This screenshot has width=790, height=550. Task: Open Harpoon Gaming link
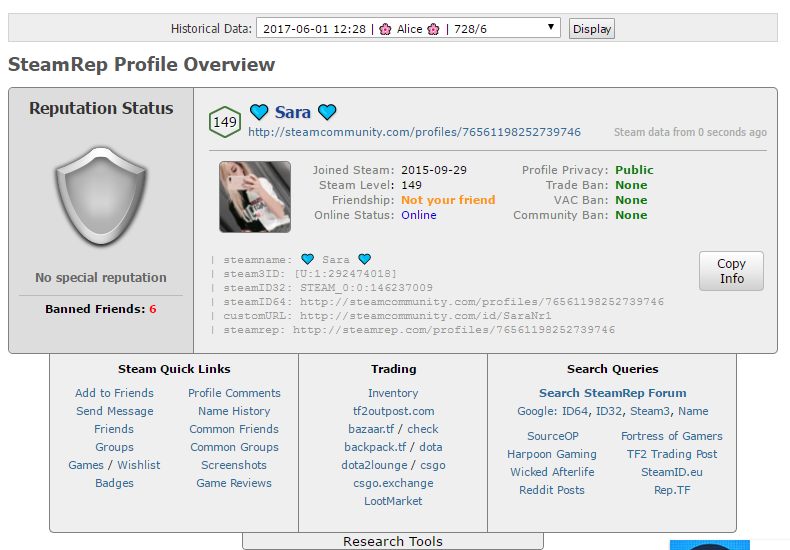[x=552, y=454]
